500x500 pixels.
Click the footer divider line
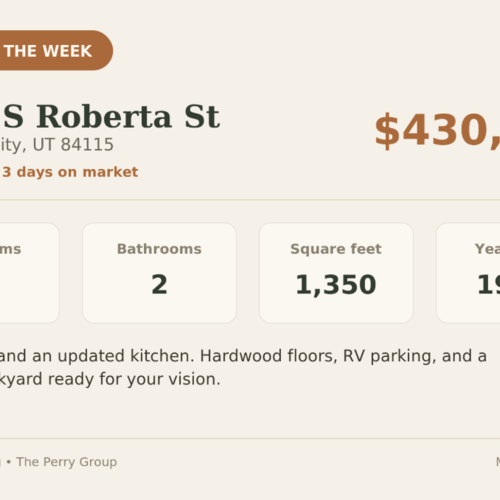click(250, 439)
